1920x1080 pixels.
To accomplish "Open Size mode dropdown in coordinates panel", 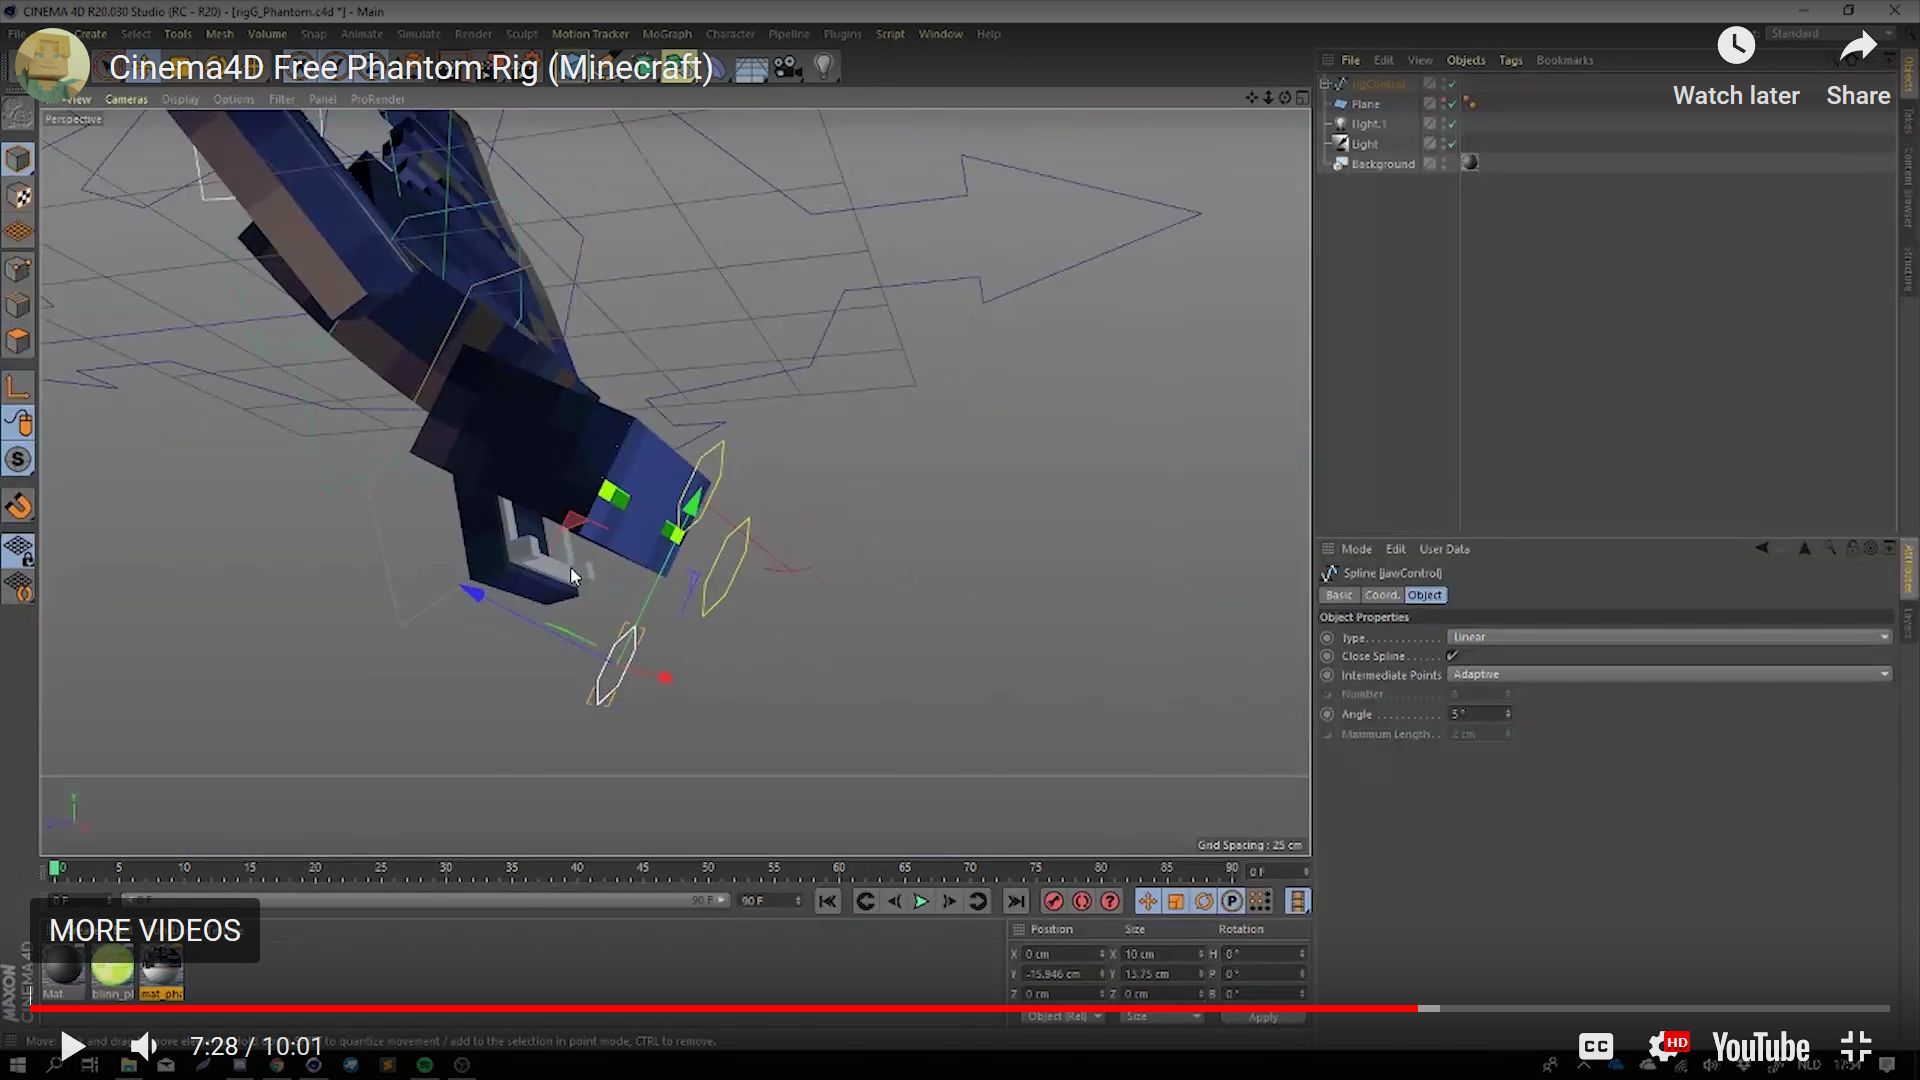I will [x=1162, y=1017].
